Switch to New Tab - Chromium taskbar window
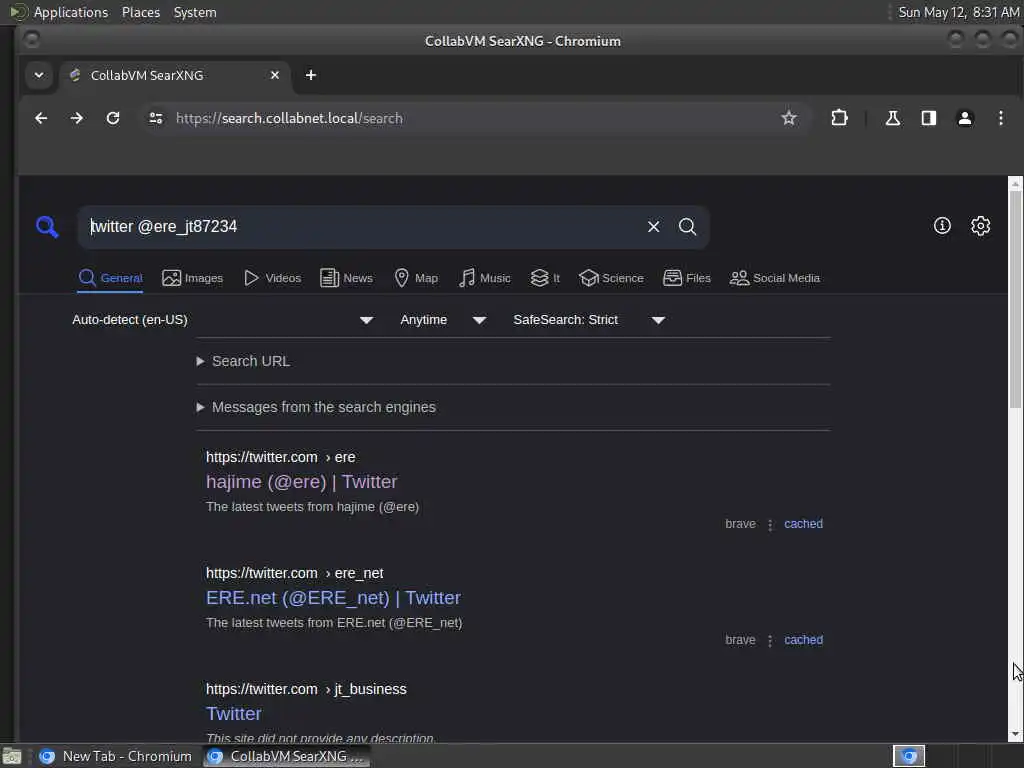 point(116,756)
